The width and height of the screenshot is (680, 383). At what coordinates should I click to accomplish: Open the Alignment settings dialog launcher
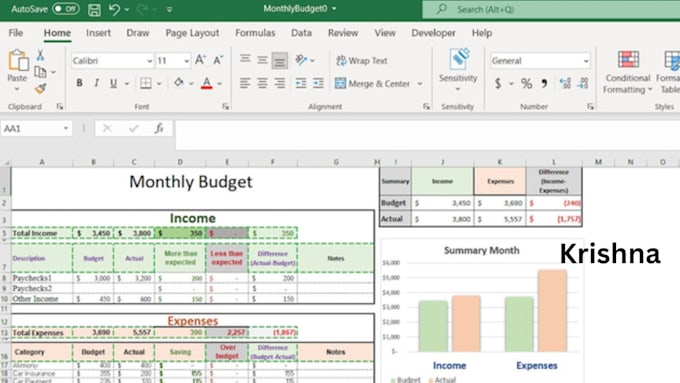coord(426,107)
